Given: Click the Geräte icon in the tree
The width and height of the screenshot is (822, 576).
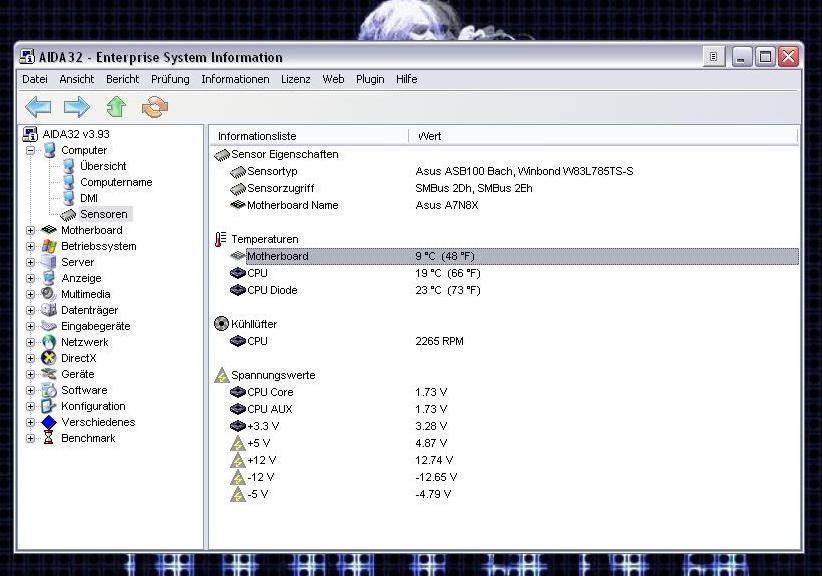Looking at the screenshot, I should click(x=49, y=374).
